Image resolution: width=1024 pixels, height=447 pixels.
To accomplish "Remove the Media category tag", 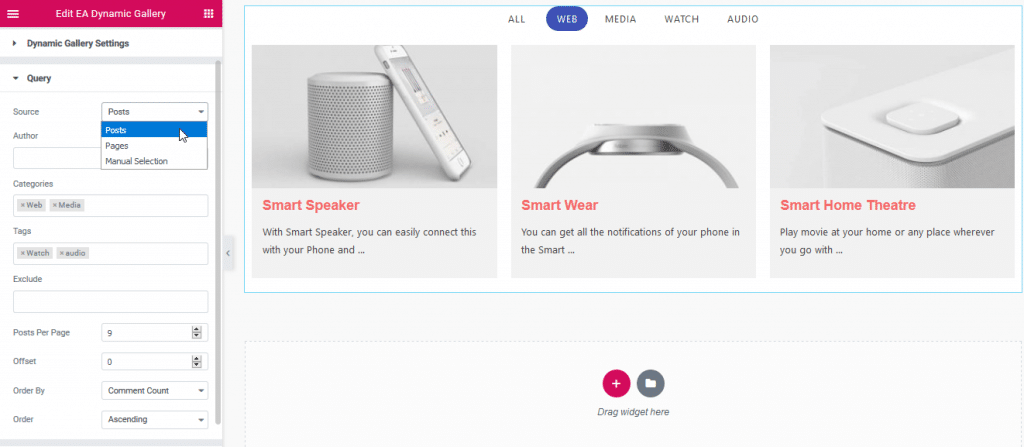I will [55, 205].
